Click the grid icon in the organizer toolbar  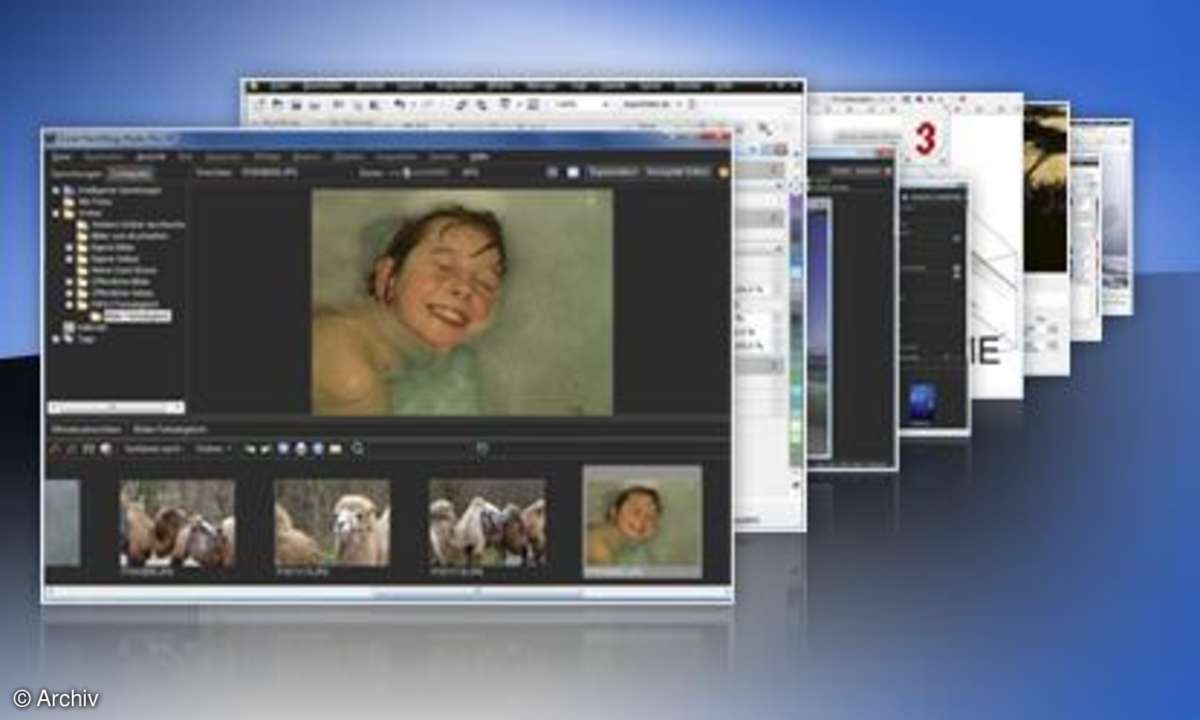89,450
